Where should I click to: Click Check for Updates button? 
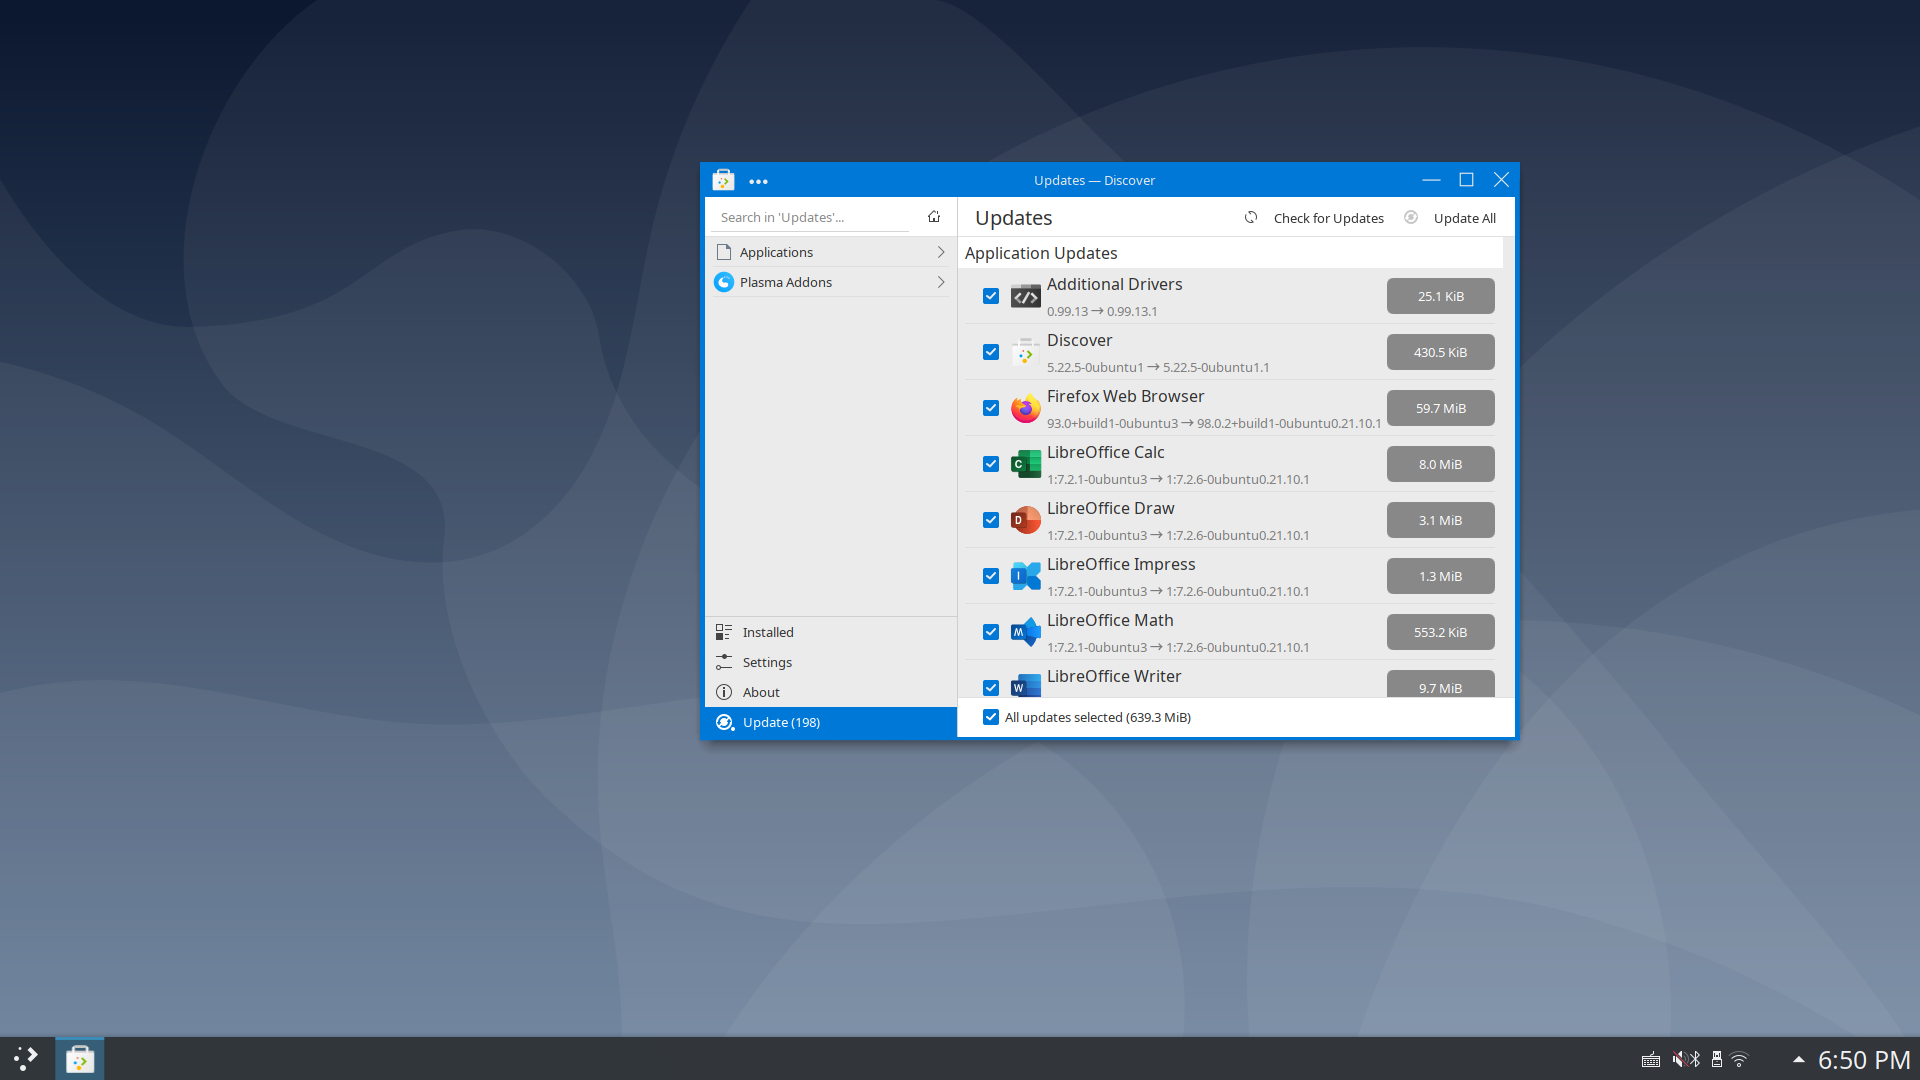[x=1314, y=218]
